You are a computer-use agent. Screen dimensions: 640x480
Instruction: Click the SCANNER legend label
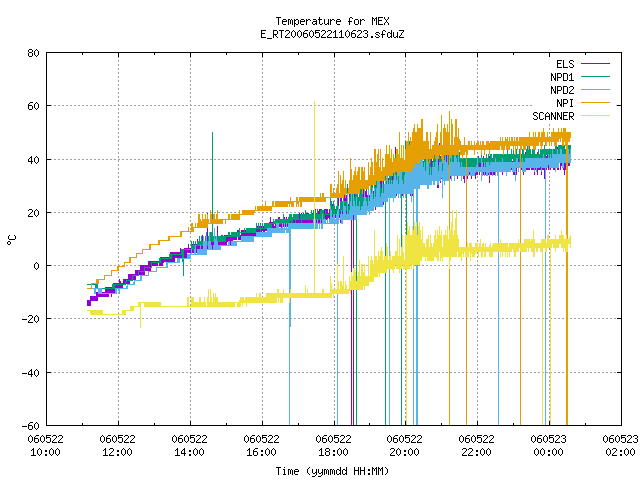[553, 116]
